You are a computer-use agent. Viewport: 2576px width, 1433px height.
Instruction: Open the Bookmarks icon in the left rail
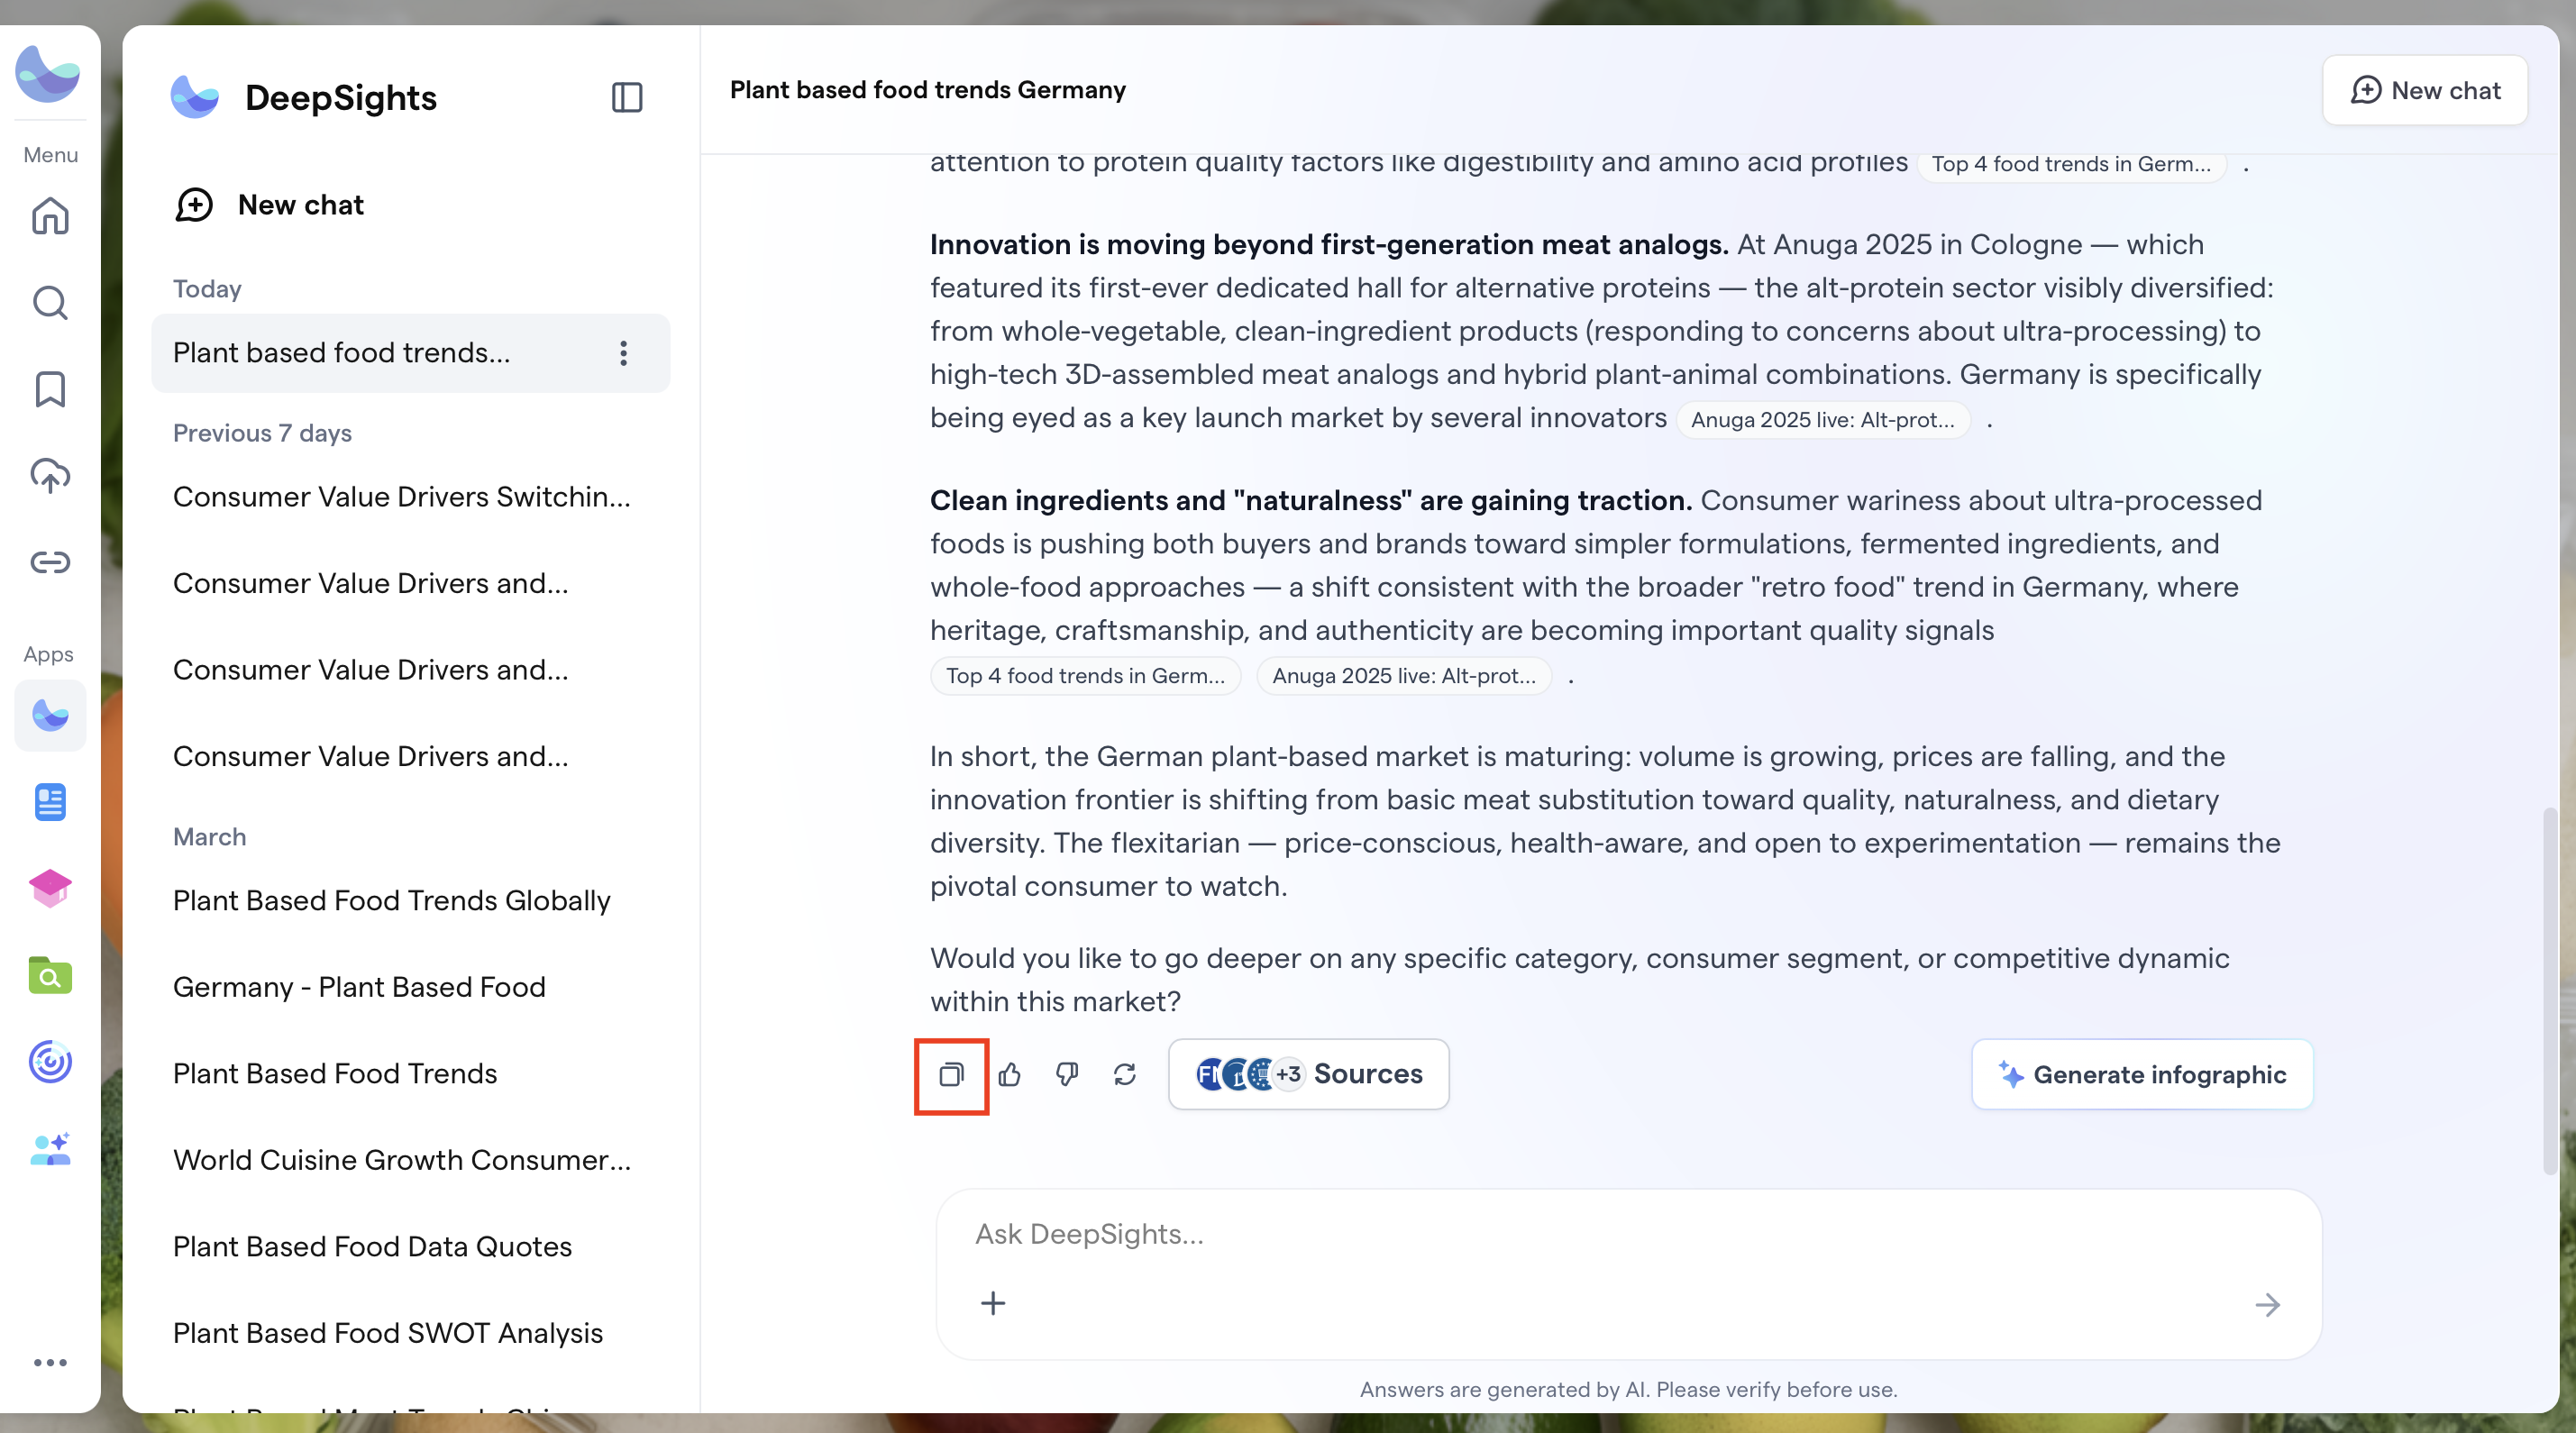click(50, 389)
